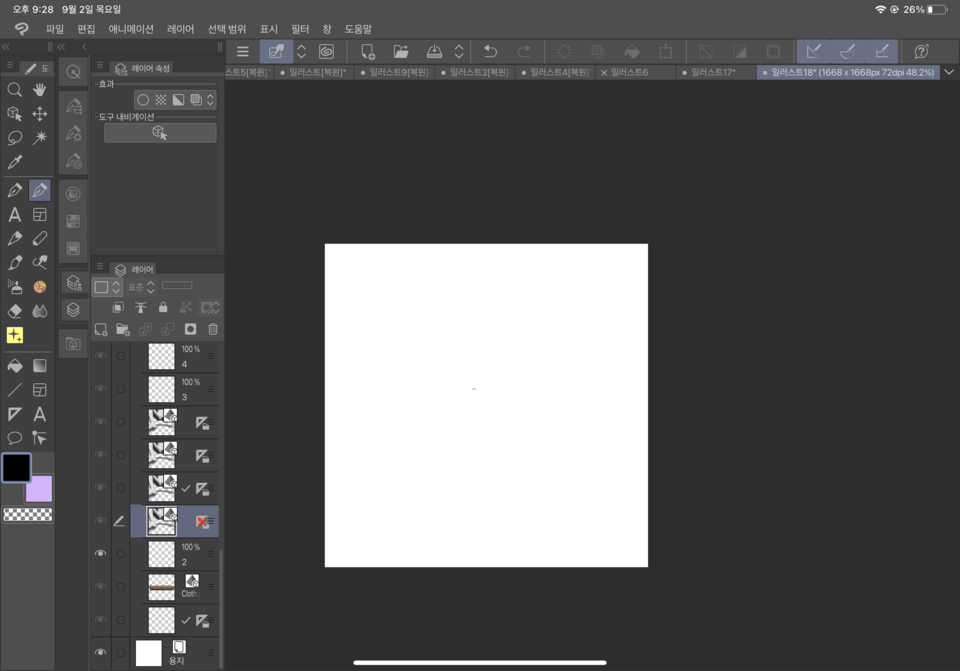Hide the 용지 paper layer eye icon

coord(100,653)
